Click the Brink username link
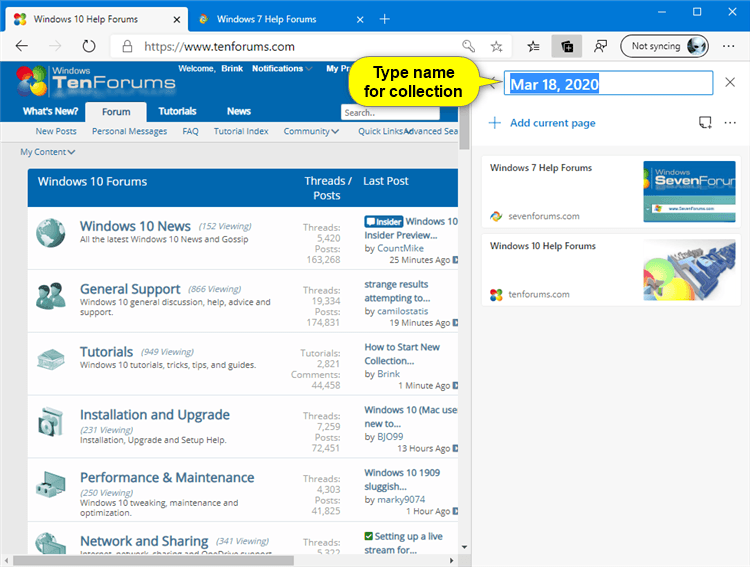This screenshot has height=567, width=750. (x=232, y=68)
